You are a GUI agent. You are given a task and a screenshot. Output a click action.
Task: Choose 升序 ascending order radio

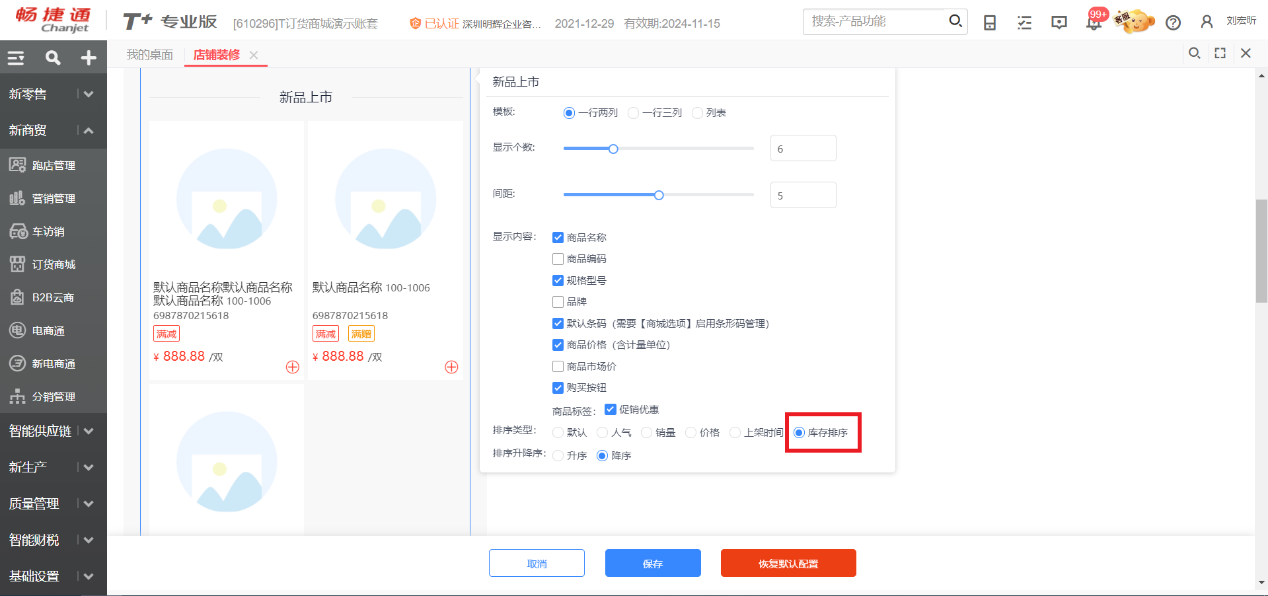point(558,456)
